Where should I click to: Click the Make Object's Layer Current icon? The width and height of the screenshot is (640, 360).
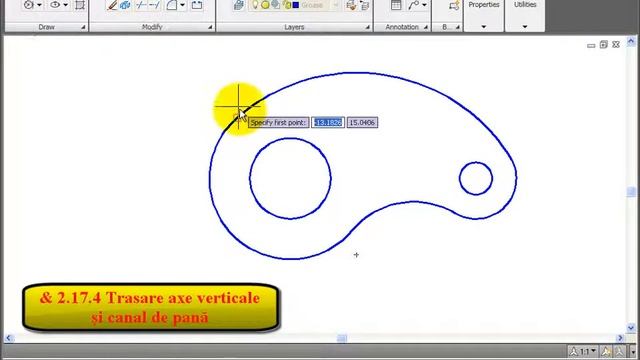pos(351,5)
